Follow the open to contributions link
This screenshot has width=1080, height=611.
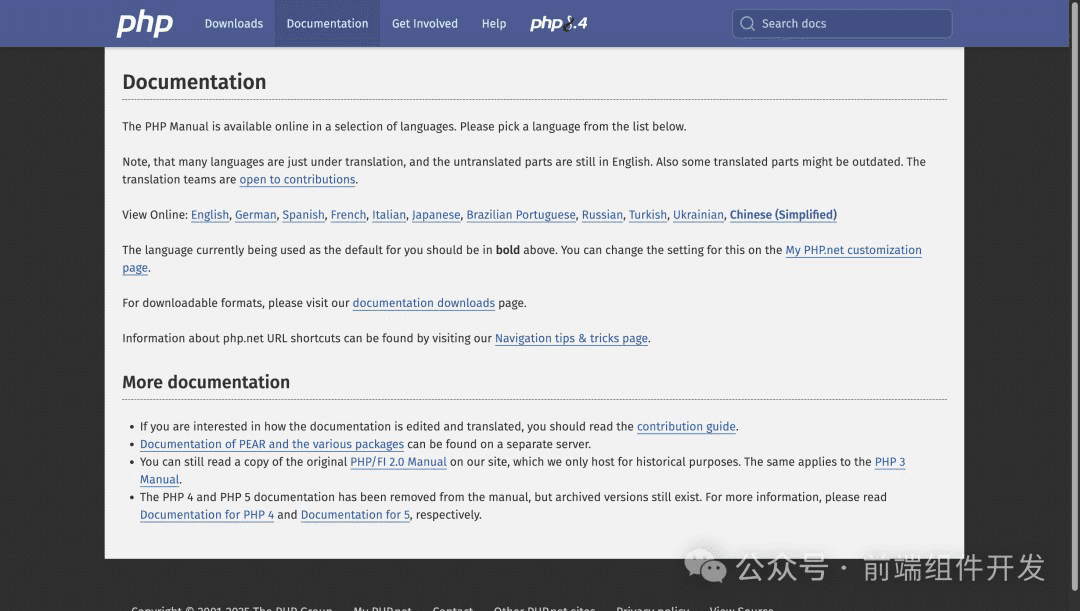click(x=298, y=179)
